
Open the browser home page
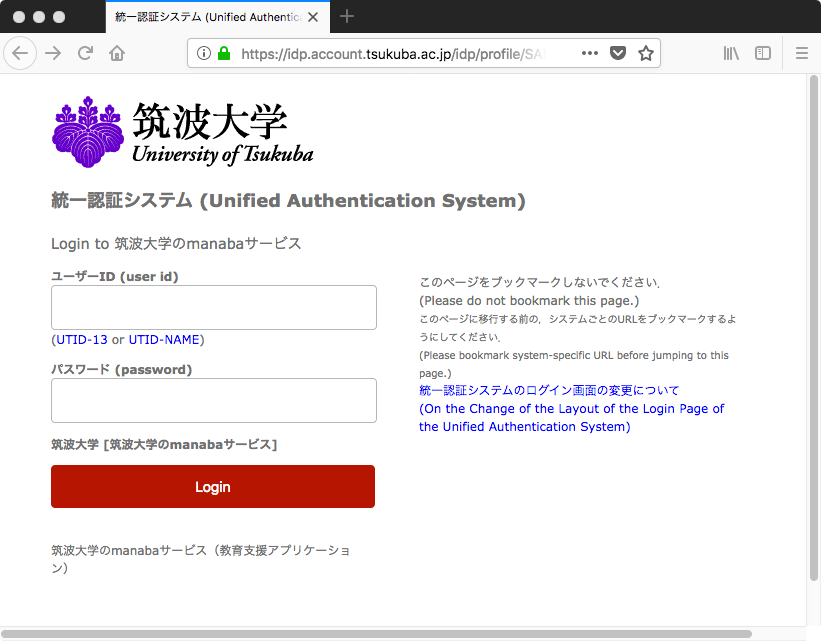pyautogui.click(x=117, y=53)
